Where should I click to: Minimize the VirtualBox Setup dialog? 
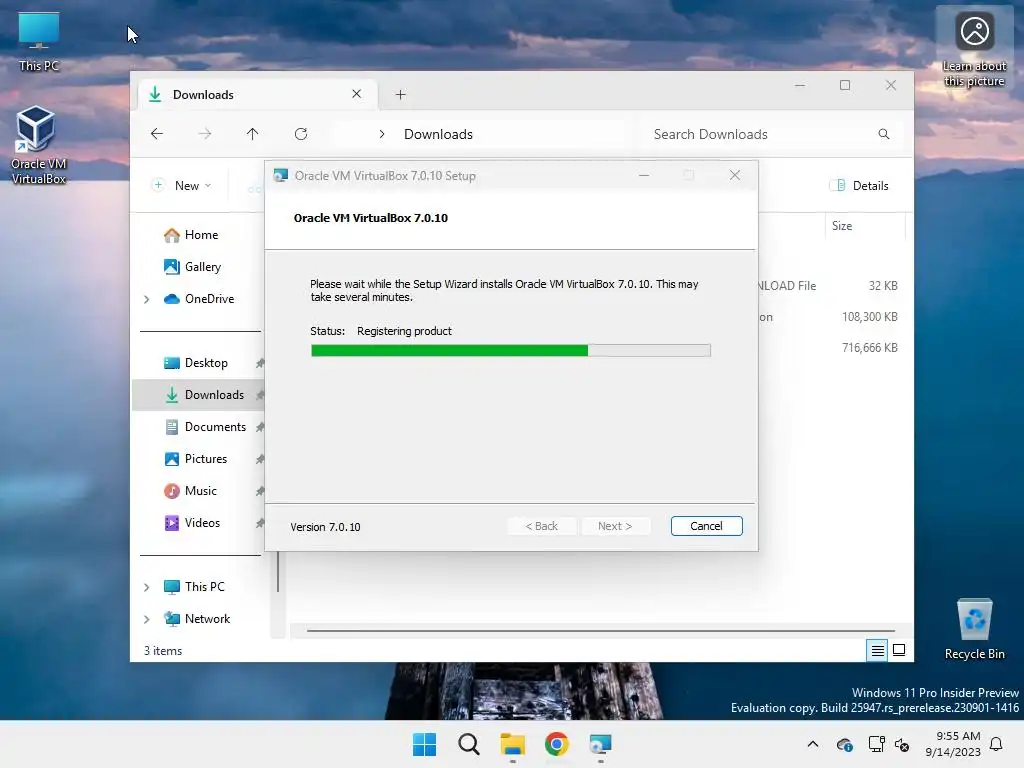[644, 175]
